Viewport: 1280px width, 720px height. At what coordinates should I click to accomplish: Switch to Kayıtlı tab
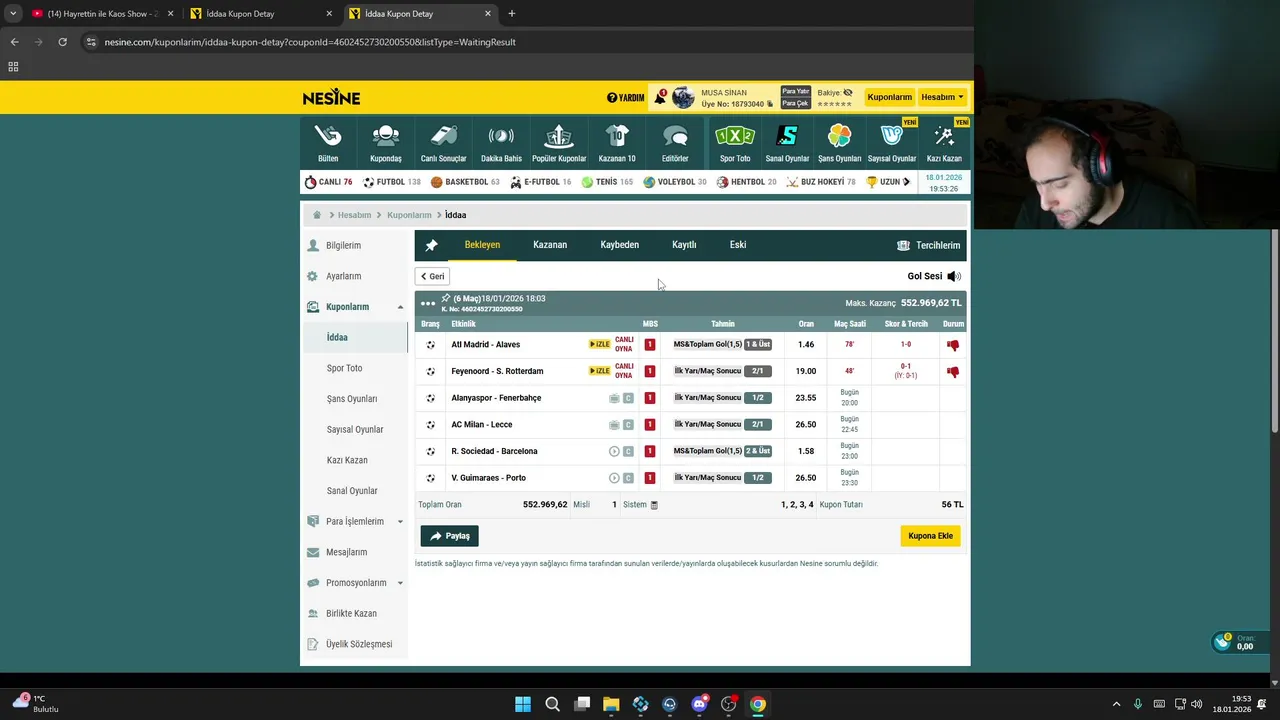(x=684, y=245)
